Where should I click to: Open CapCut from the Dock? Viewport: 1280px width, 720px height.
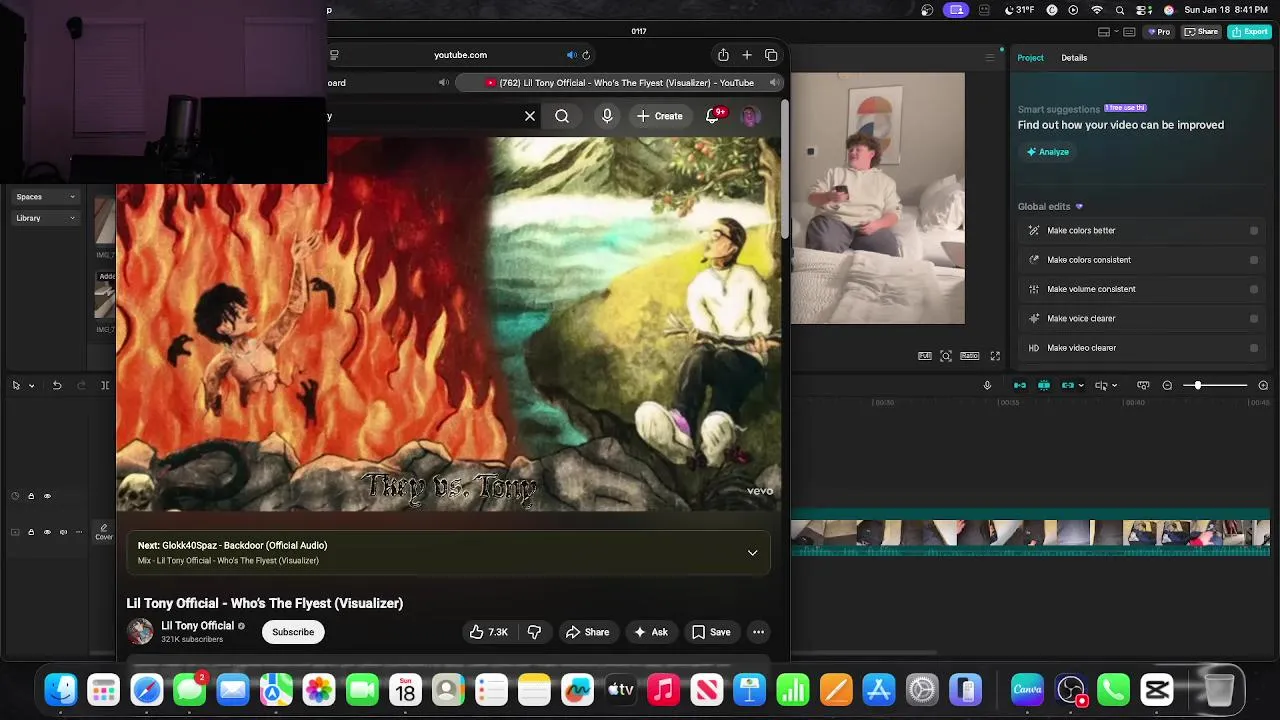1156,690
